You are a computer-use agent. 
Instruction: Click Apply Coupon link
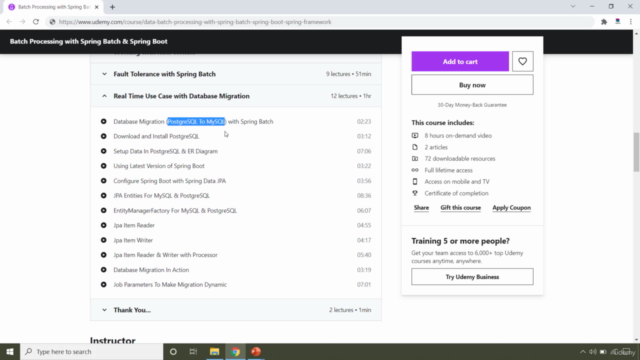point(511,207)
